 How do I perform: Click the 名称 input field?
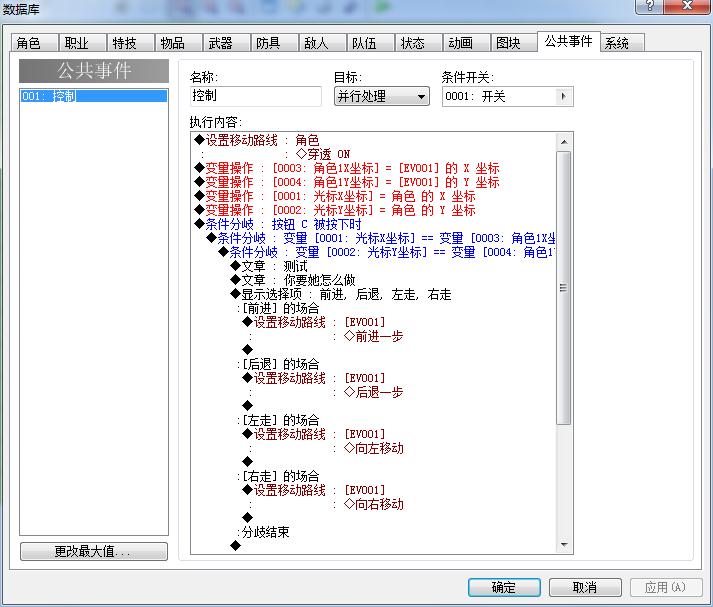pyautogui.click(x=256, y=96)
